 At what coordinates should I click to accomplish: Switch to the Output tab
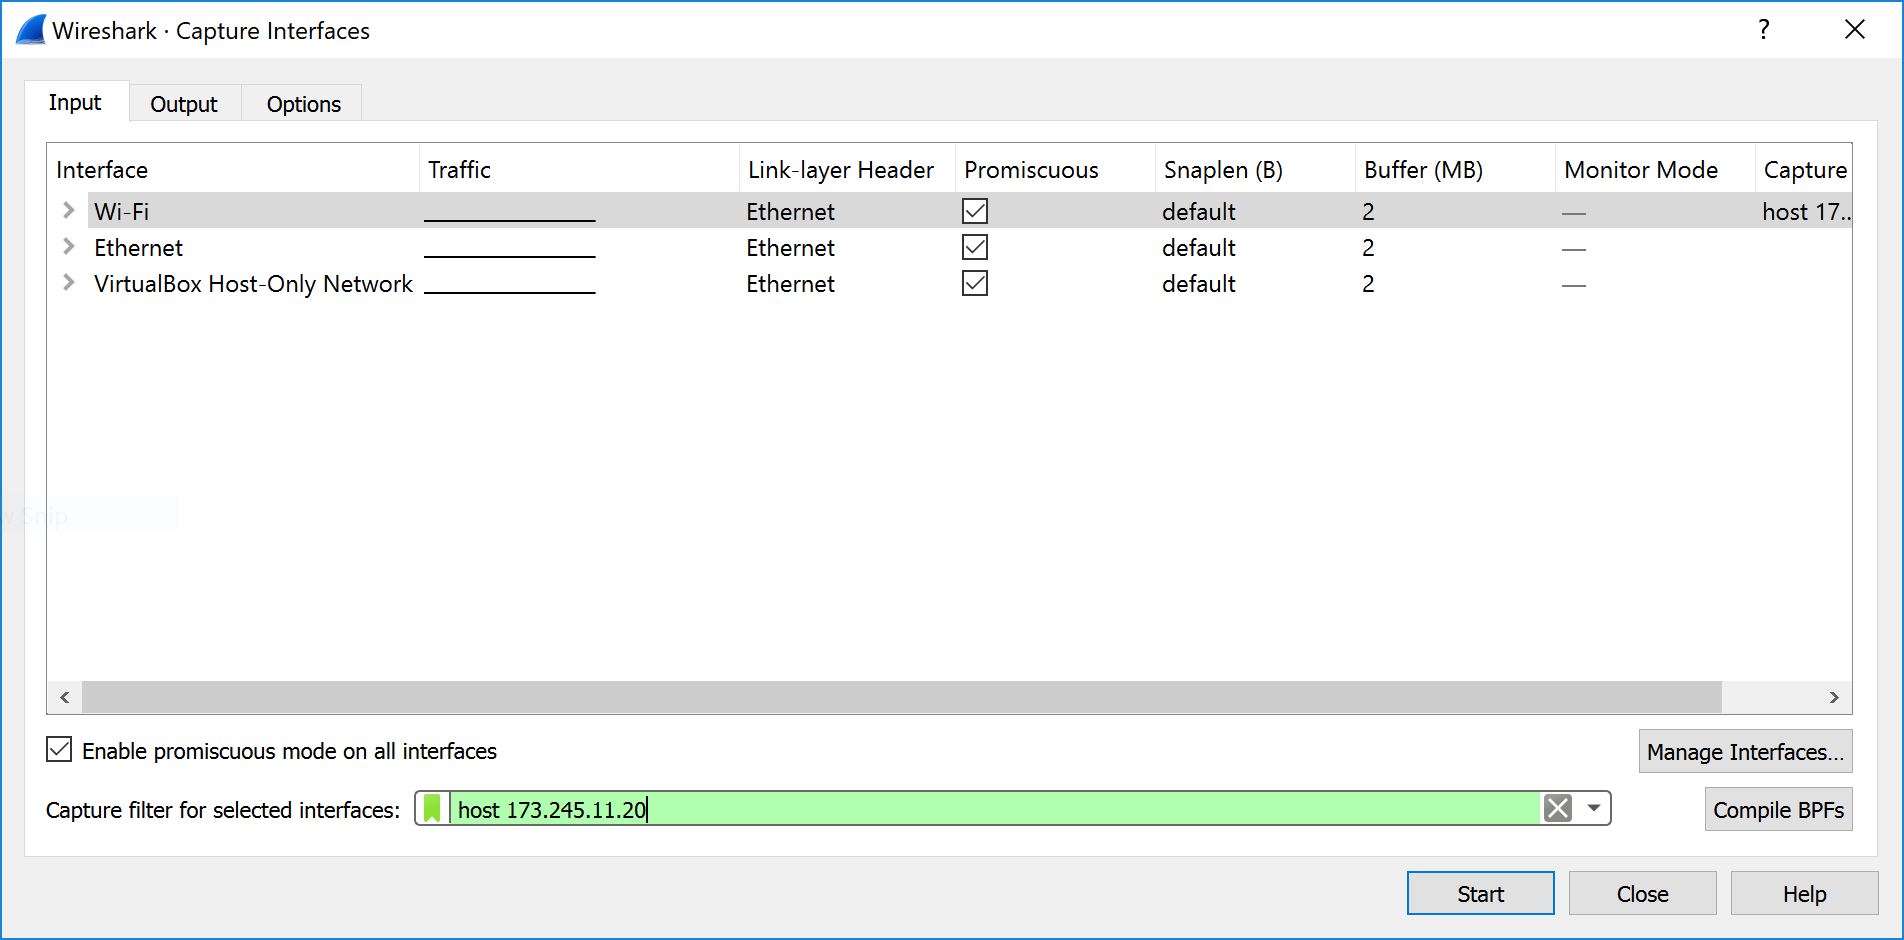[184, 104]
